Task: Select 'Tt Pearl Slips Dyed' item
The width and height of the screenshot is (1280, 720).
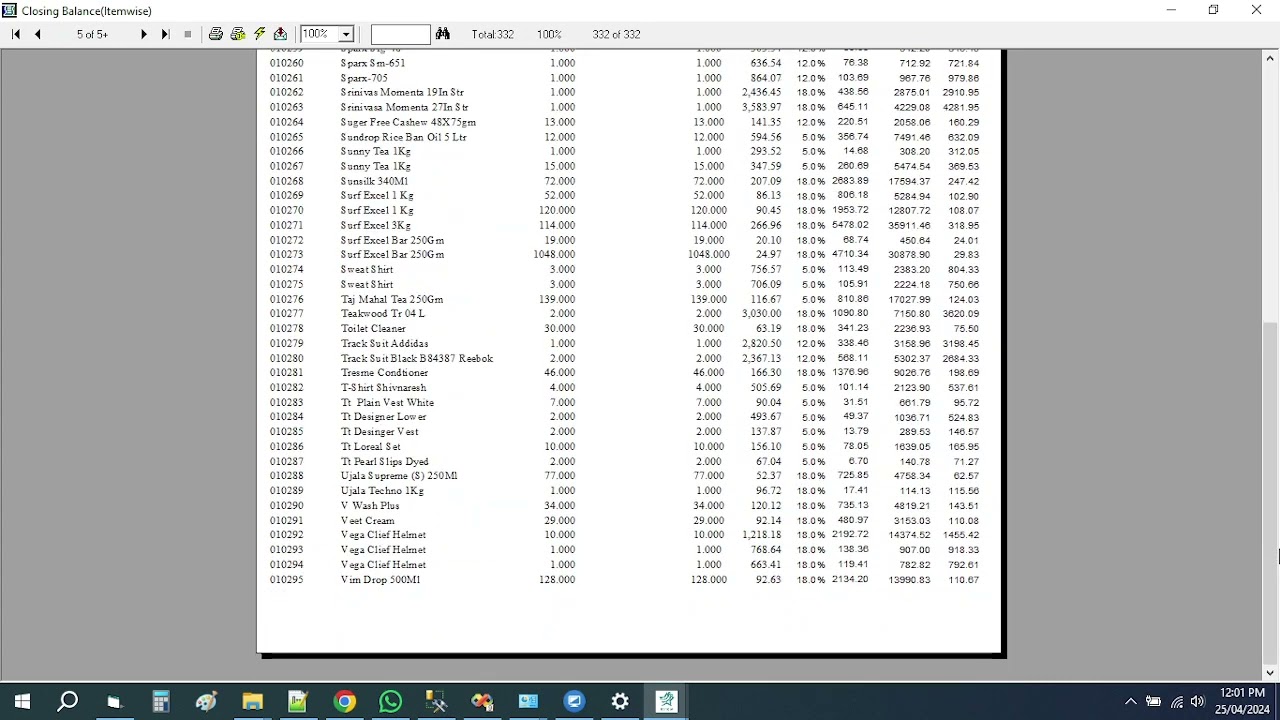Action: pos(384,461)
